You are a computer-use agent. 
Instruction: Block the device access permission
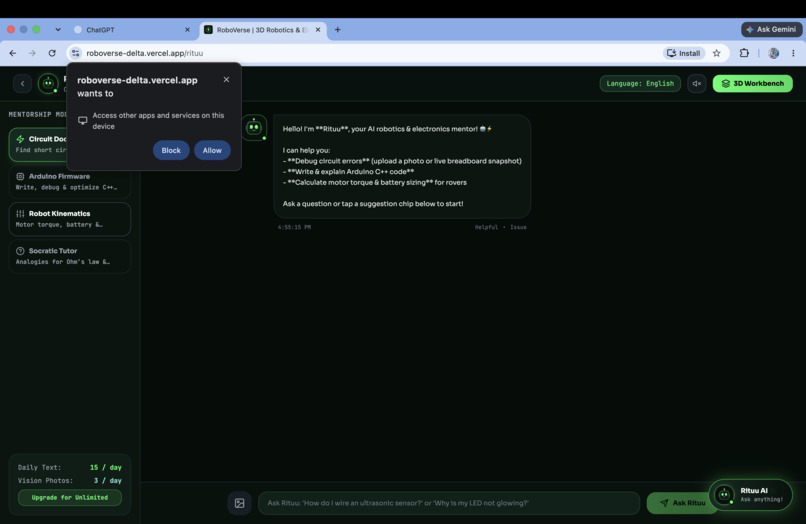click(x=171, y=150)
